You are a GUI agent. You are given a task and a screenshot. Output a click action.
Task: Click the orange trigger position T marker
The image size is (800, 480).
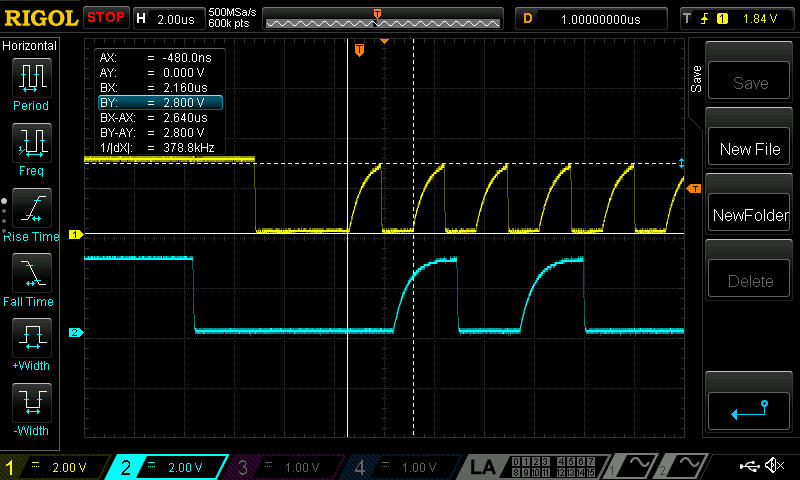359,49
